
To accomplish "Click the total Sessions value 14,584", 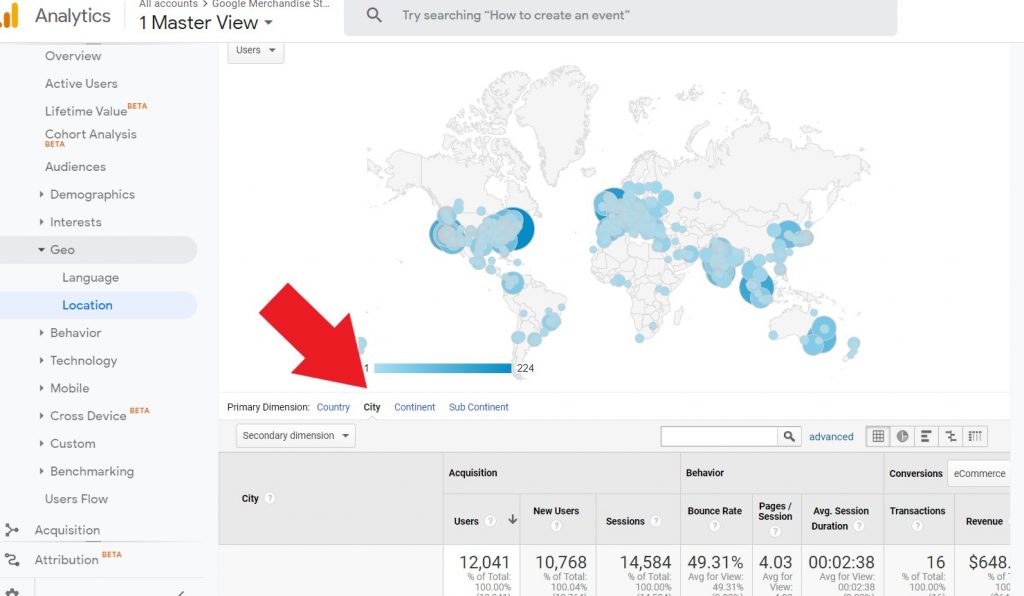I will [x=645, y=562].
